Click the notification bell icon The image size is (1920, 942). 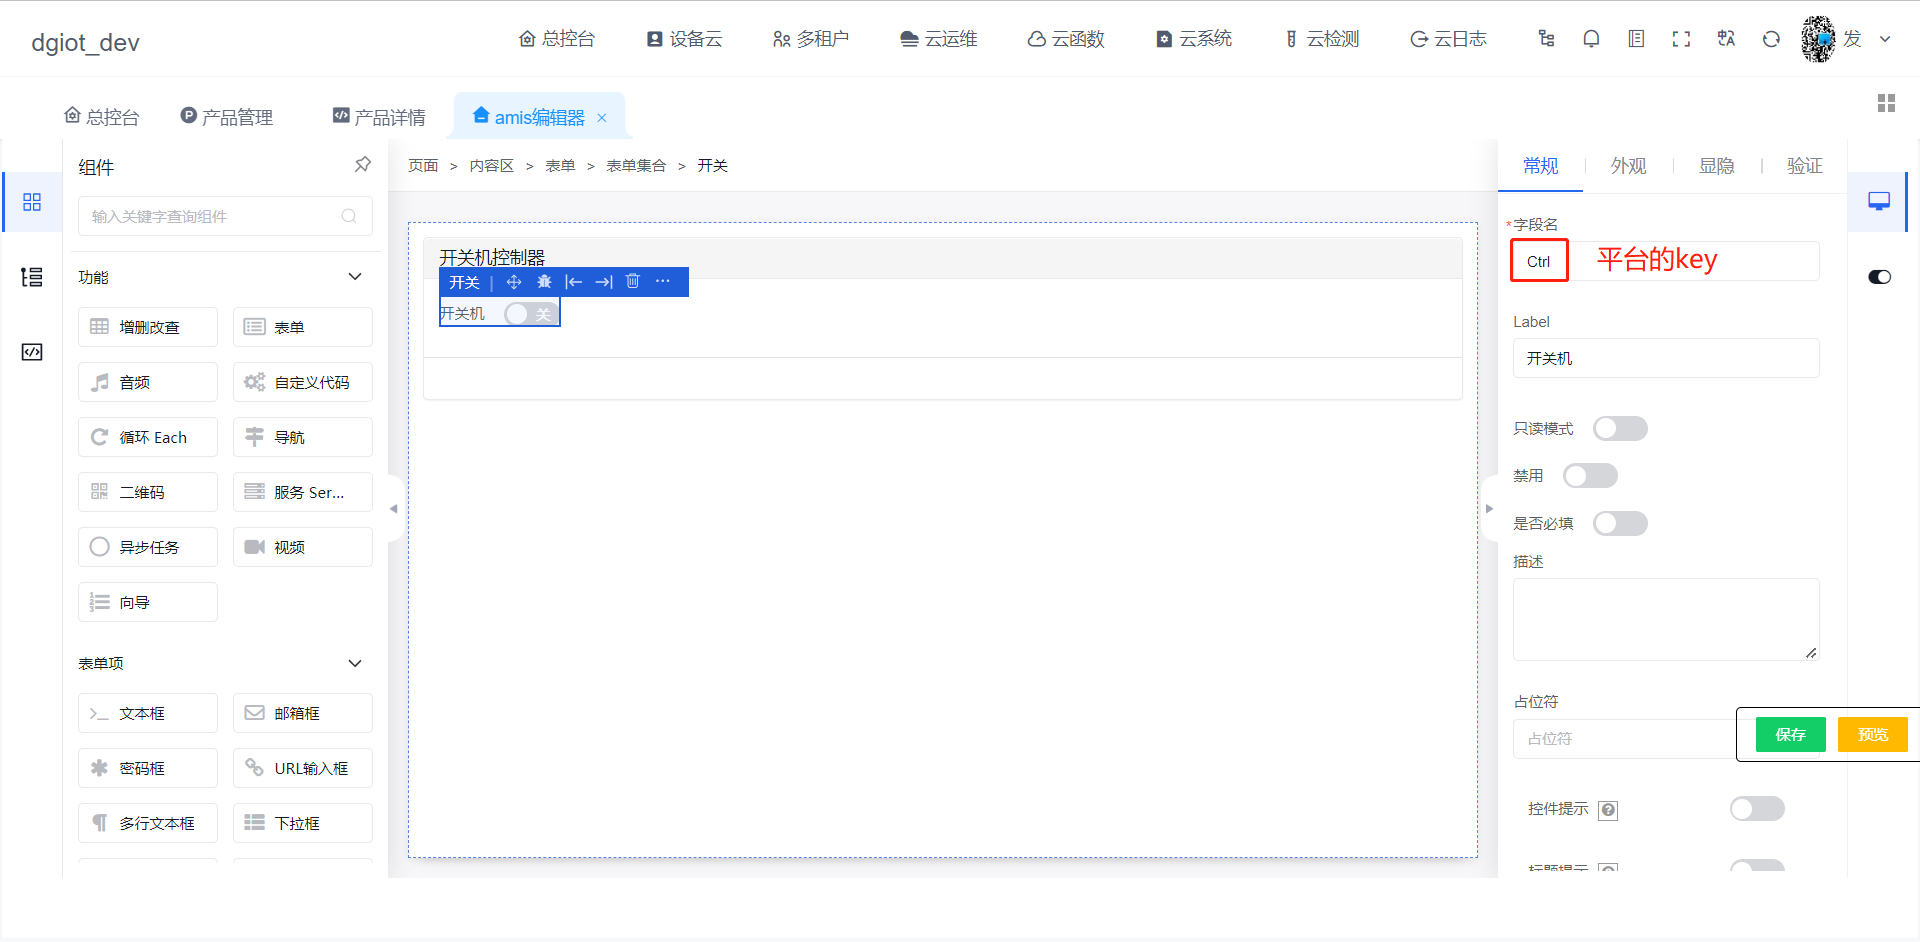(x=1591, y=39)
